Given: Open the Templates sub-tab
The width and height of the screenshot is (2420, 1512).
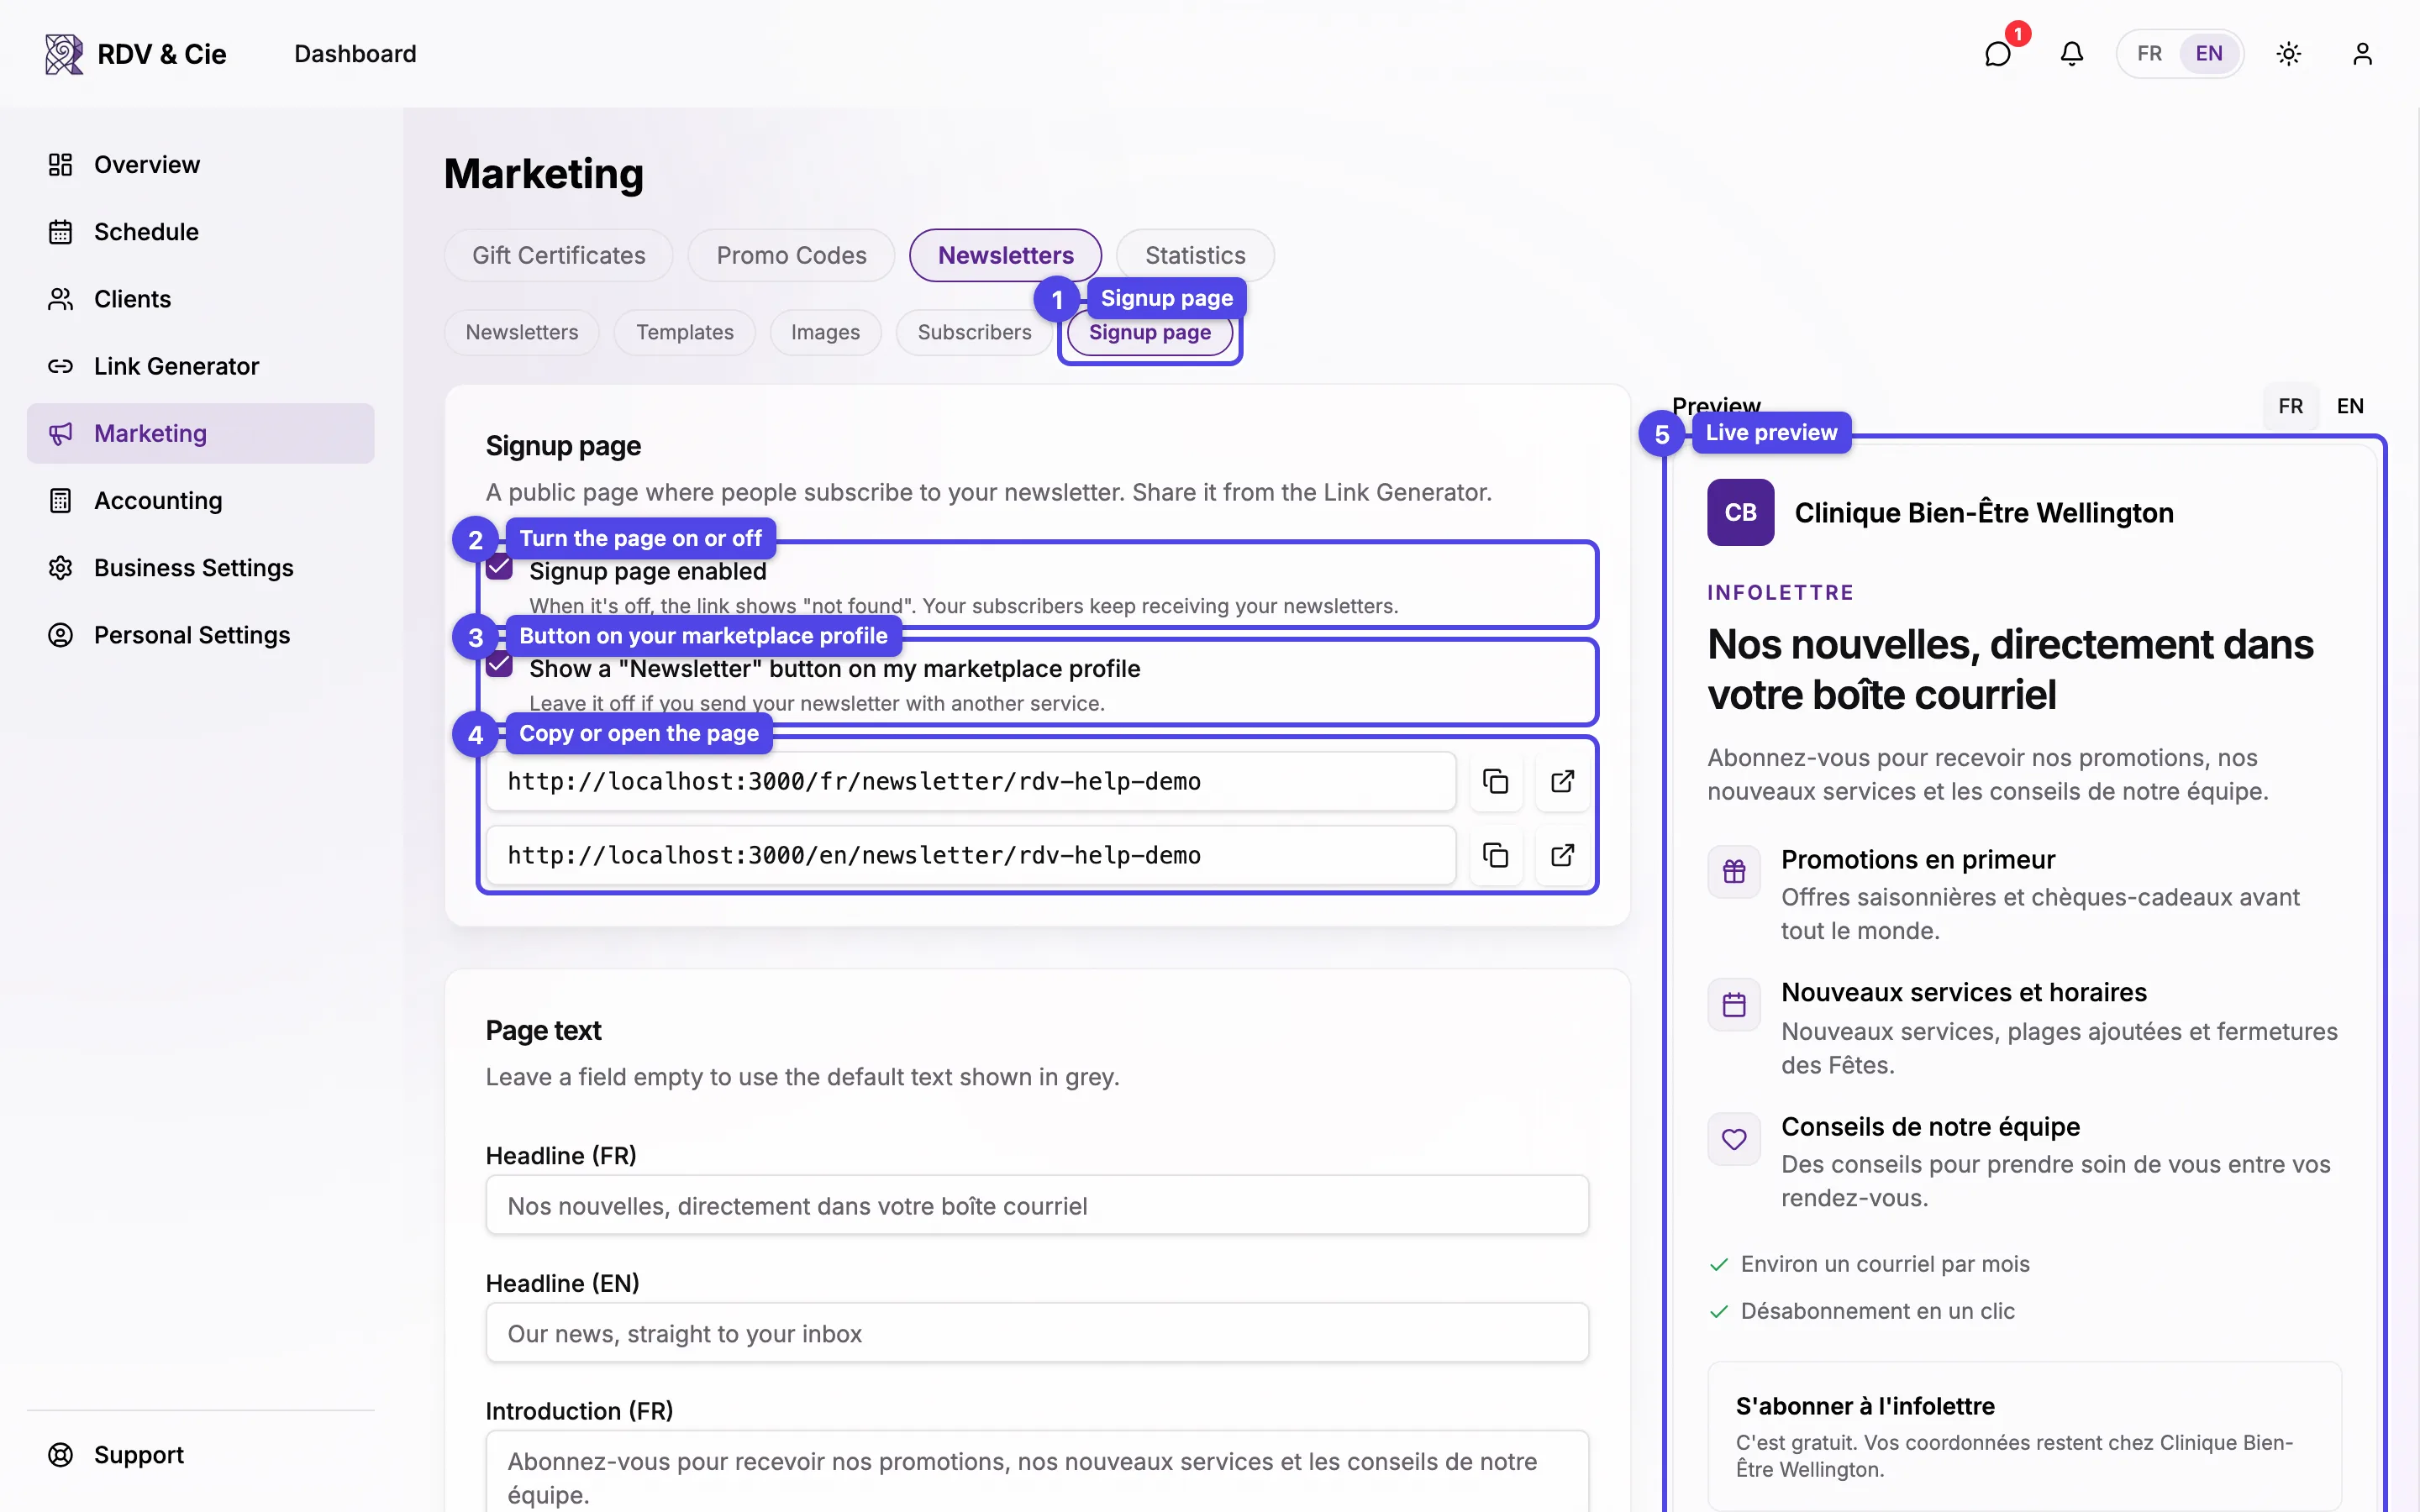Looking at the screenshot, I should coord(685,332).
